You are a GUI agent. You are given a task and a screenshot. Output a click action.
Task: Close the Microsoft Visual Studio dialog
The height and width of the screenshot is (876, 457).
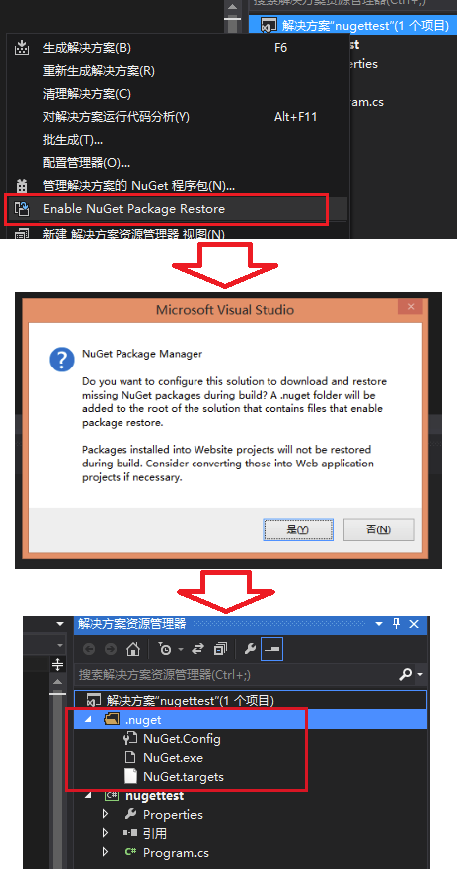pyautogui.click(x=411, y=307)
